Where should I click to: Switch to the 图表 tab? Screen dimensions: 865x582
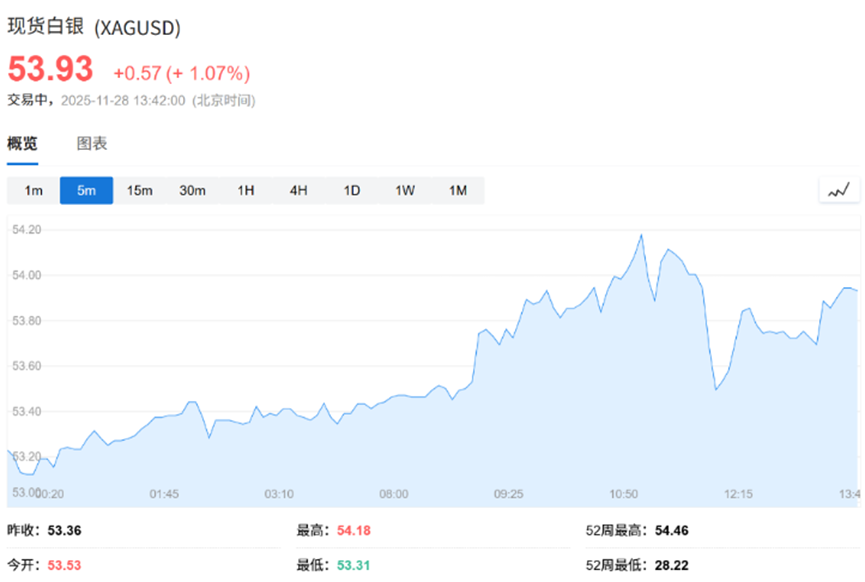92,144
